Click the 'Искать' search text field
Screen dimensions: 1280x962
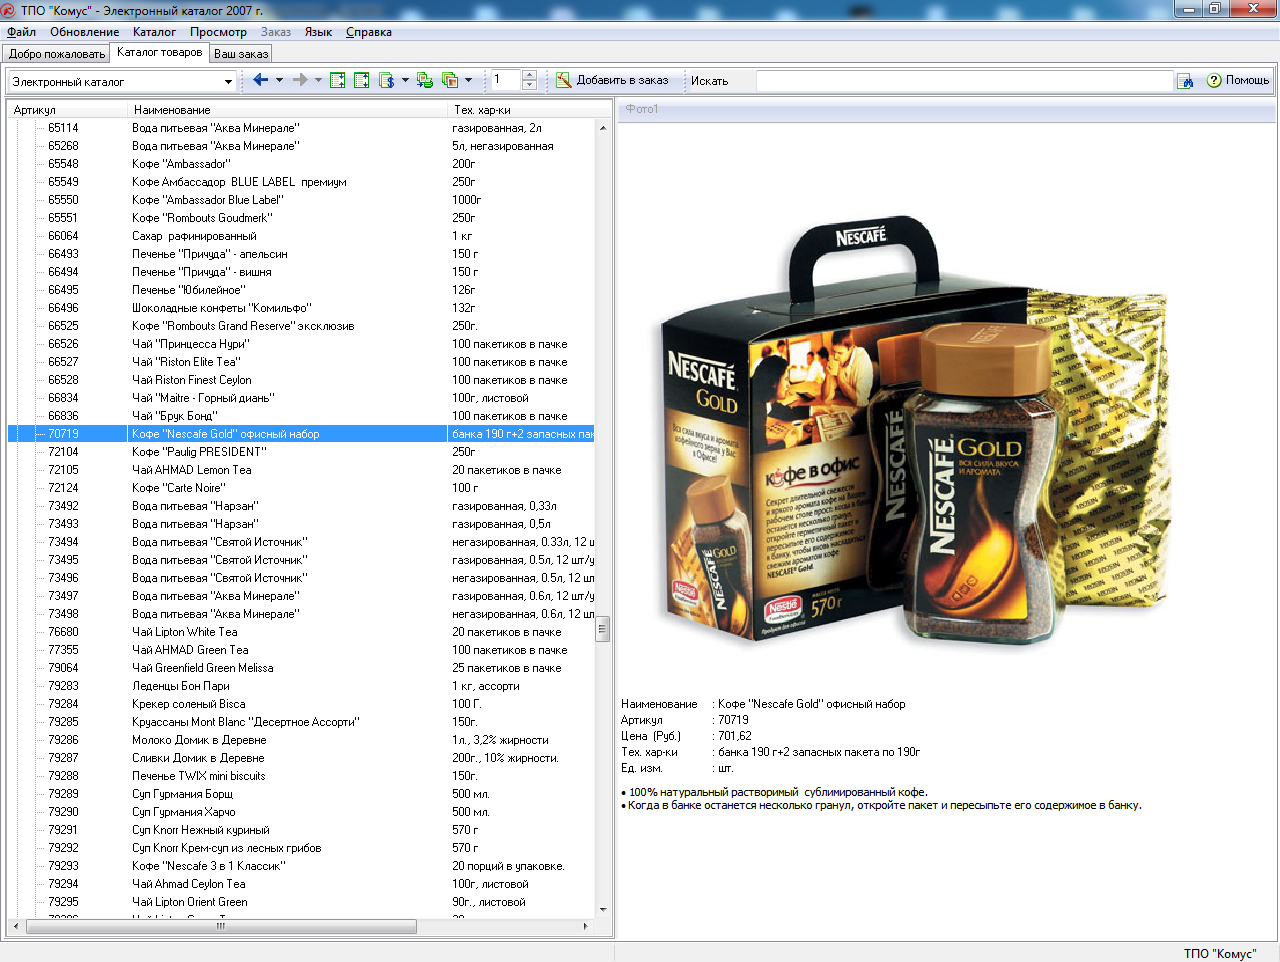[x=964, y=81]
